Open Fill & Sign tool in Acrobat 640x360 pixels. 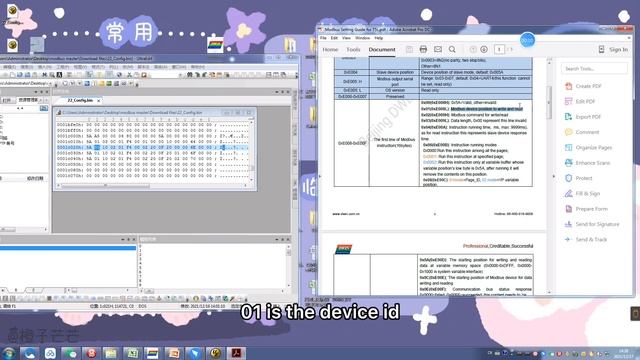(x=582, y=193)
